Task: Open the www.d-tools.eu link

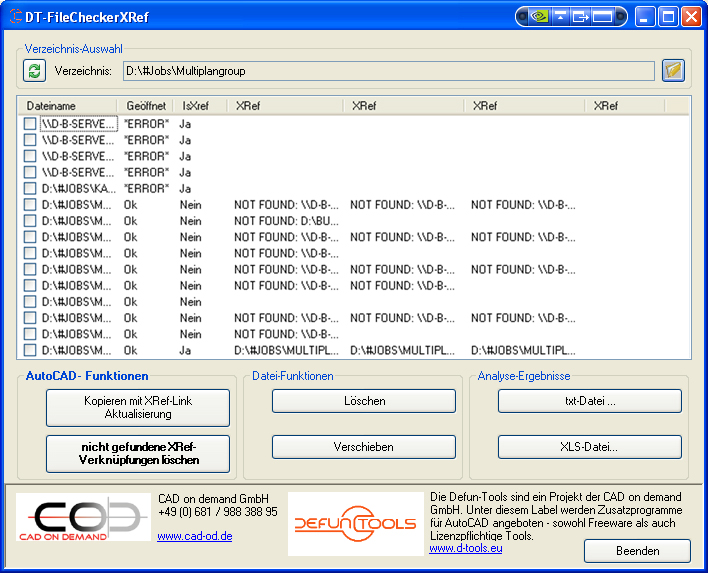Action: coord(466,548)
